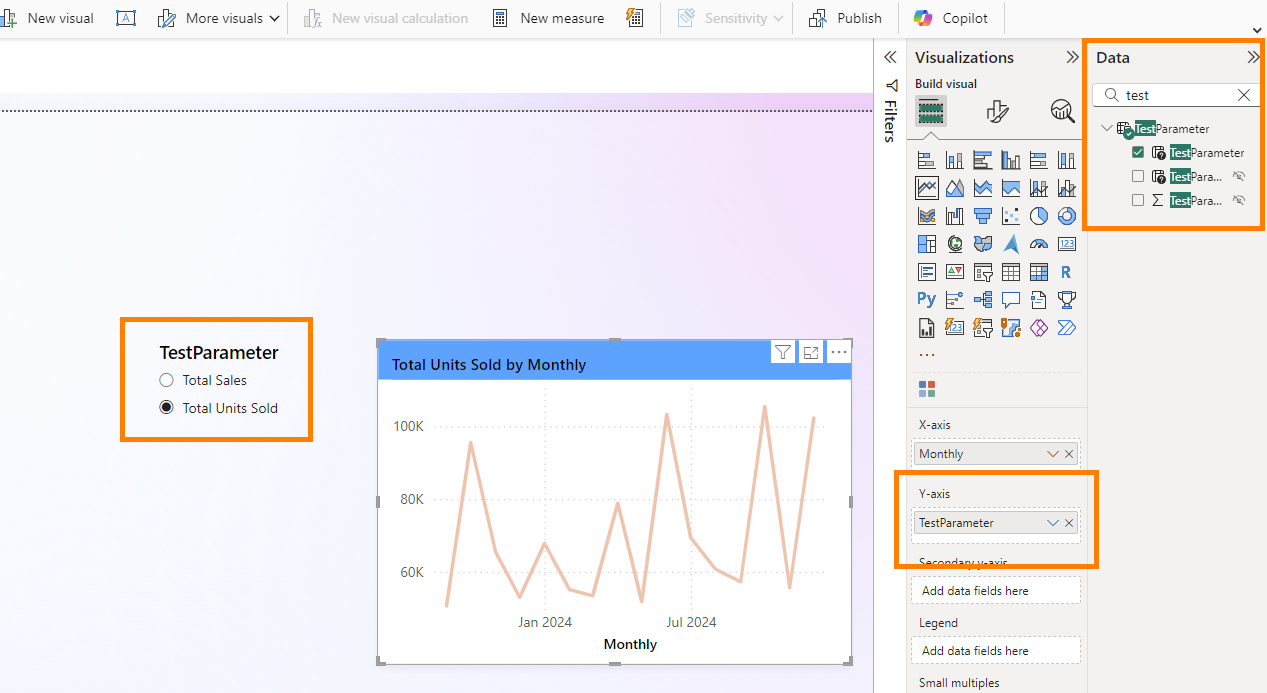This screenshot has width=1267, height=693.
Task: Collapse the TestParameter table node
Action: [1107, 128]
